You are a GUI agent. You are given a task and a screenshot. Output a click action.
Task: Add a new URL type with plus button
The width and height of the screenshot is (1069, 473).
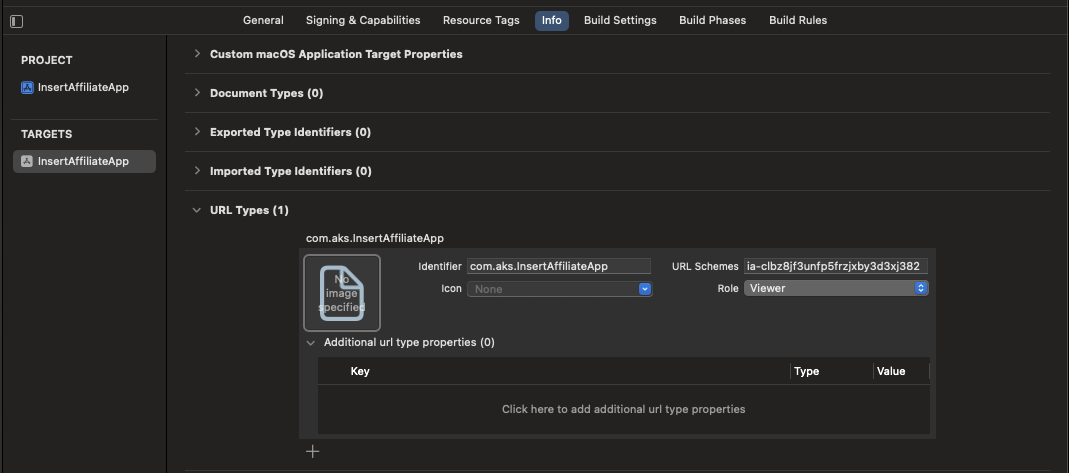point(313,451)
